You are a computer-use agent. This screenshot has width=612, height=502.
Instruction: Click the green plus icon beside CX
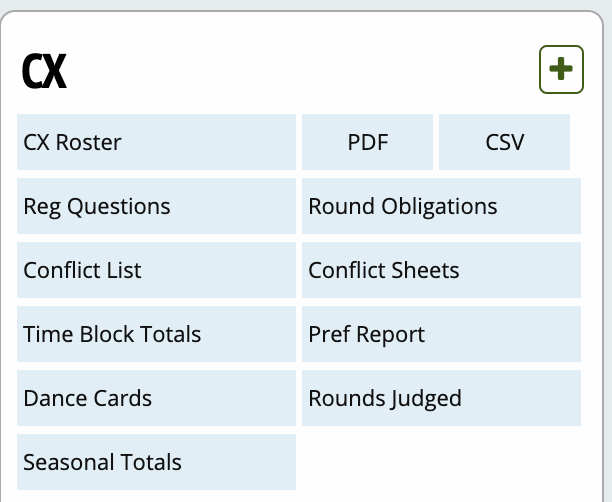(561, 70)
